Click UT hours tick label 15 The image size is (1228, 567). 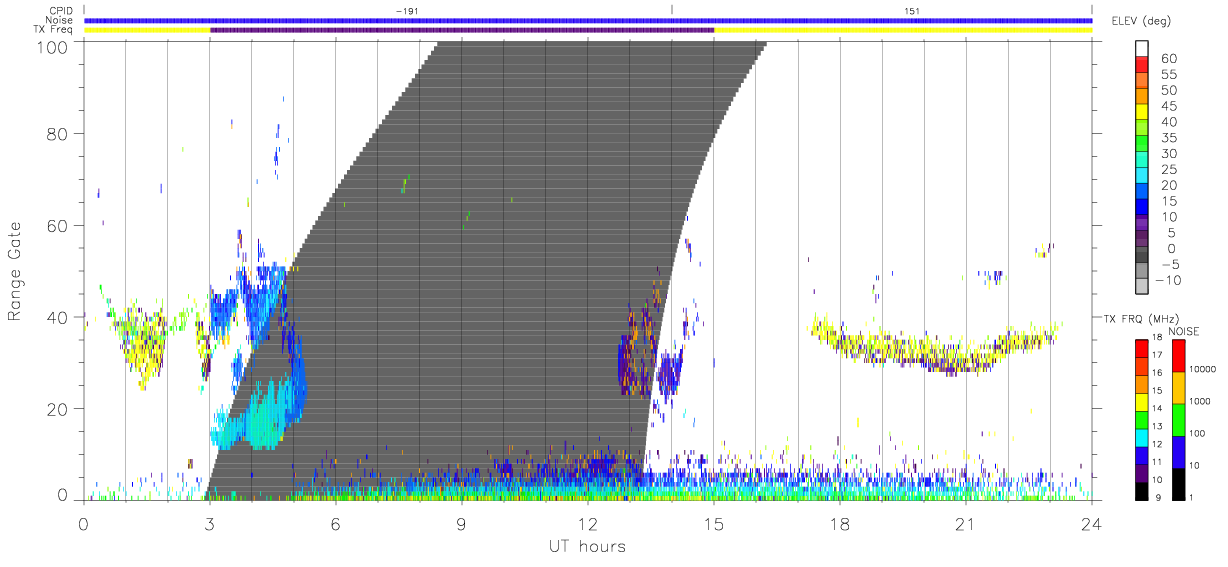pyautogui.click(x=714, y=523)
